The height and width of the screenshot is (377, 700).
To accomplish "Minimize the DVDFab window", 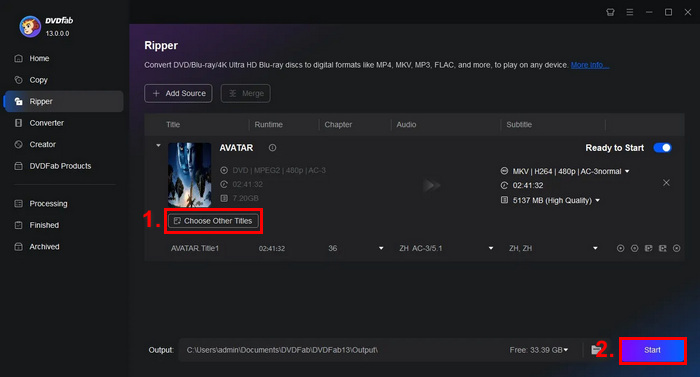I will tap(649, 12).
